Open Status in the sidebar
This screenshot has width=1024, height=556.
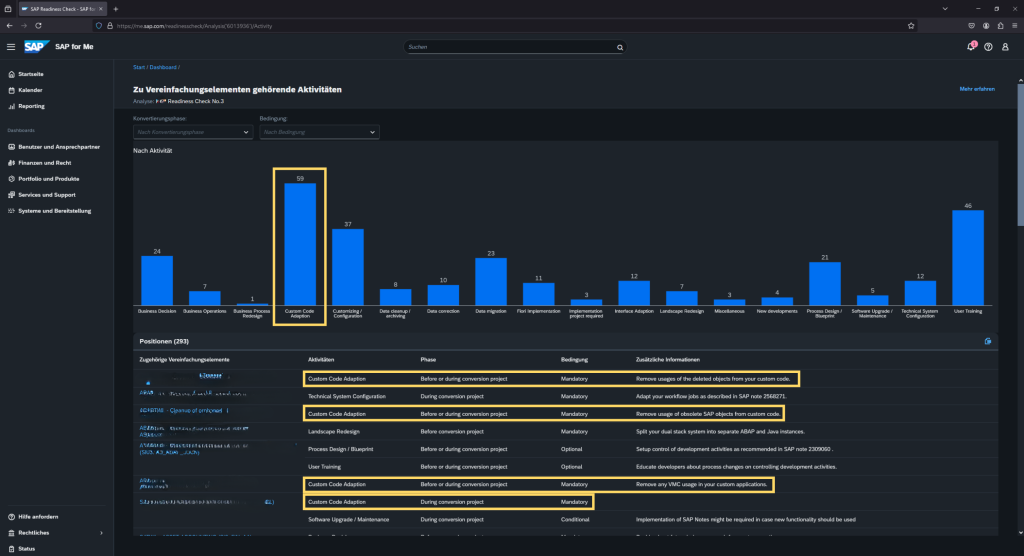(x=26, y=549)
